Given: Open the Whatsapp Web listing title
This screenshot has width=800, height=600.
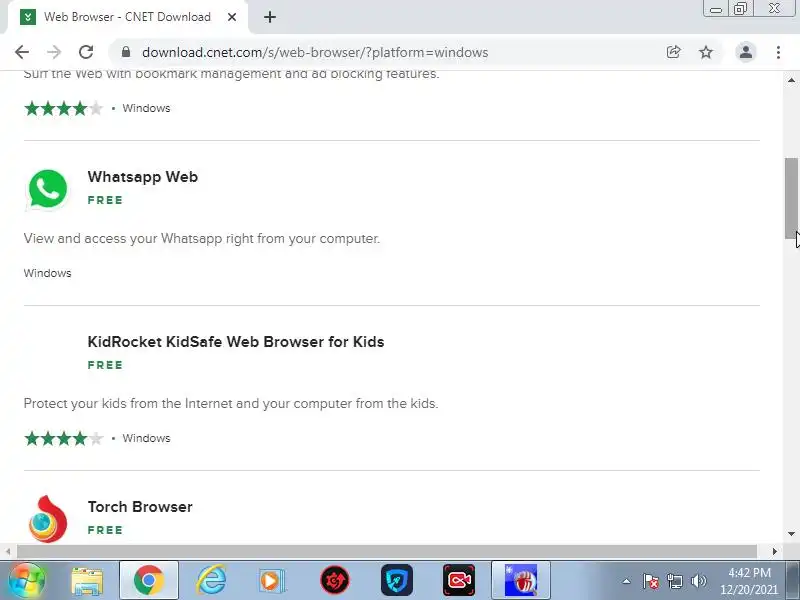Looking at the screenshot, I should pos(142,177).
